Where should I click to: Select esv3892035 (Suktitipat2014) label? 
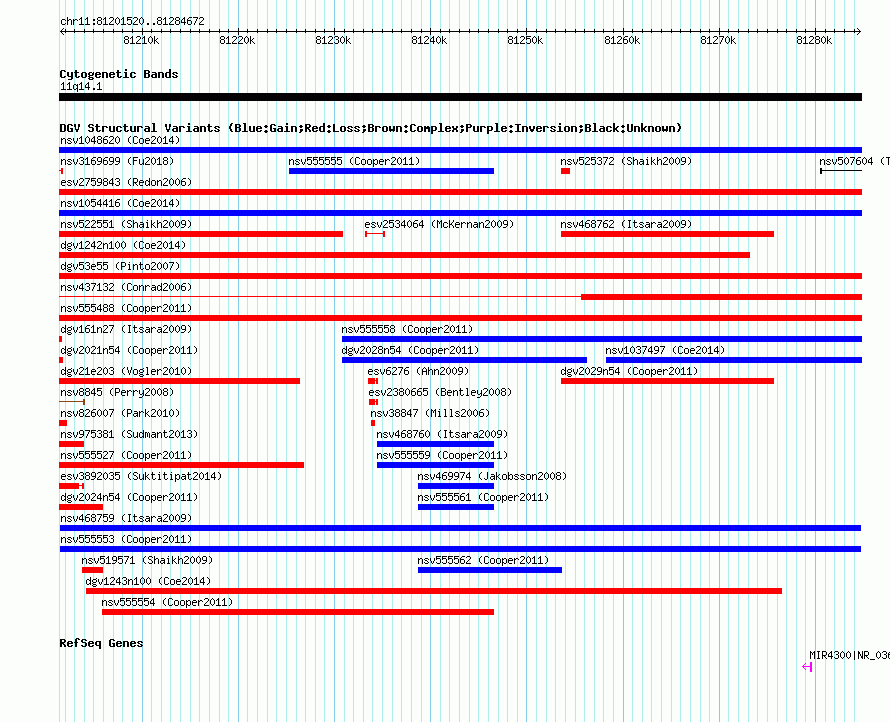point(141,476)
